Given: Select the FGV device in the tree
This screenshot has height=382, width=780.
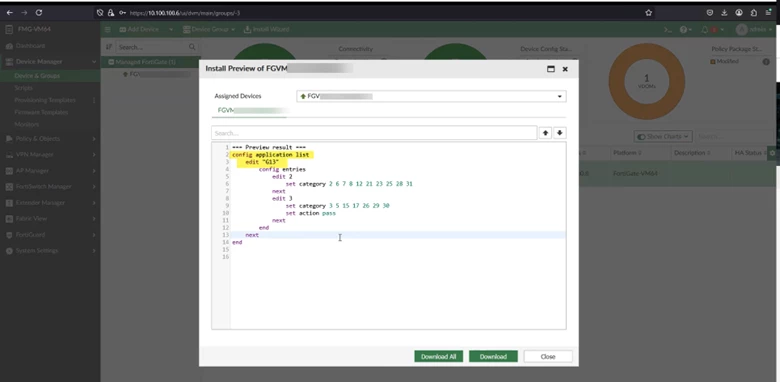Looking at the screenshot, I should [x=156, y=75].
